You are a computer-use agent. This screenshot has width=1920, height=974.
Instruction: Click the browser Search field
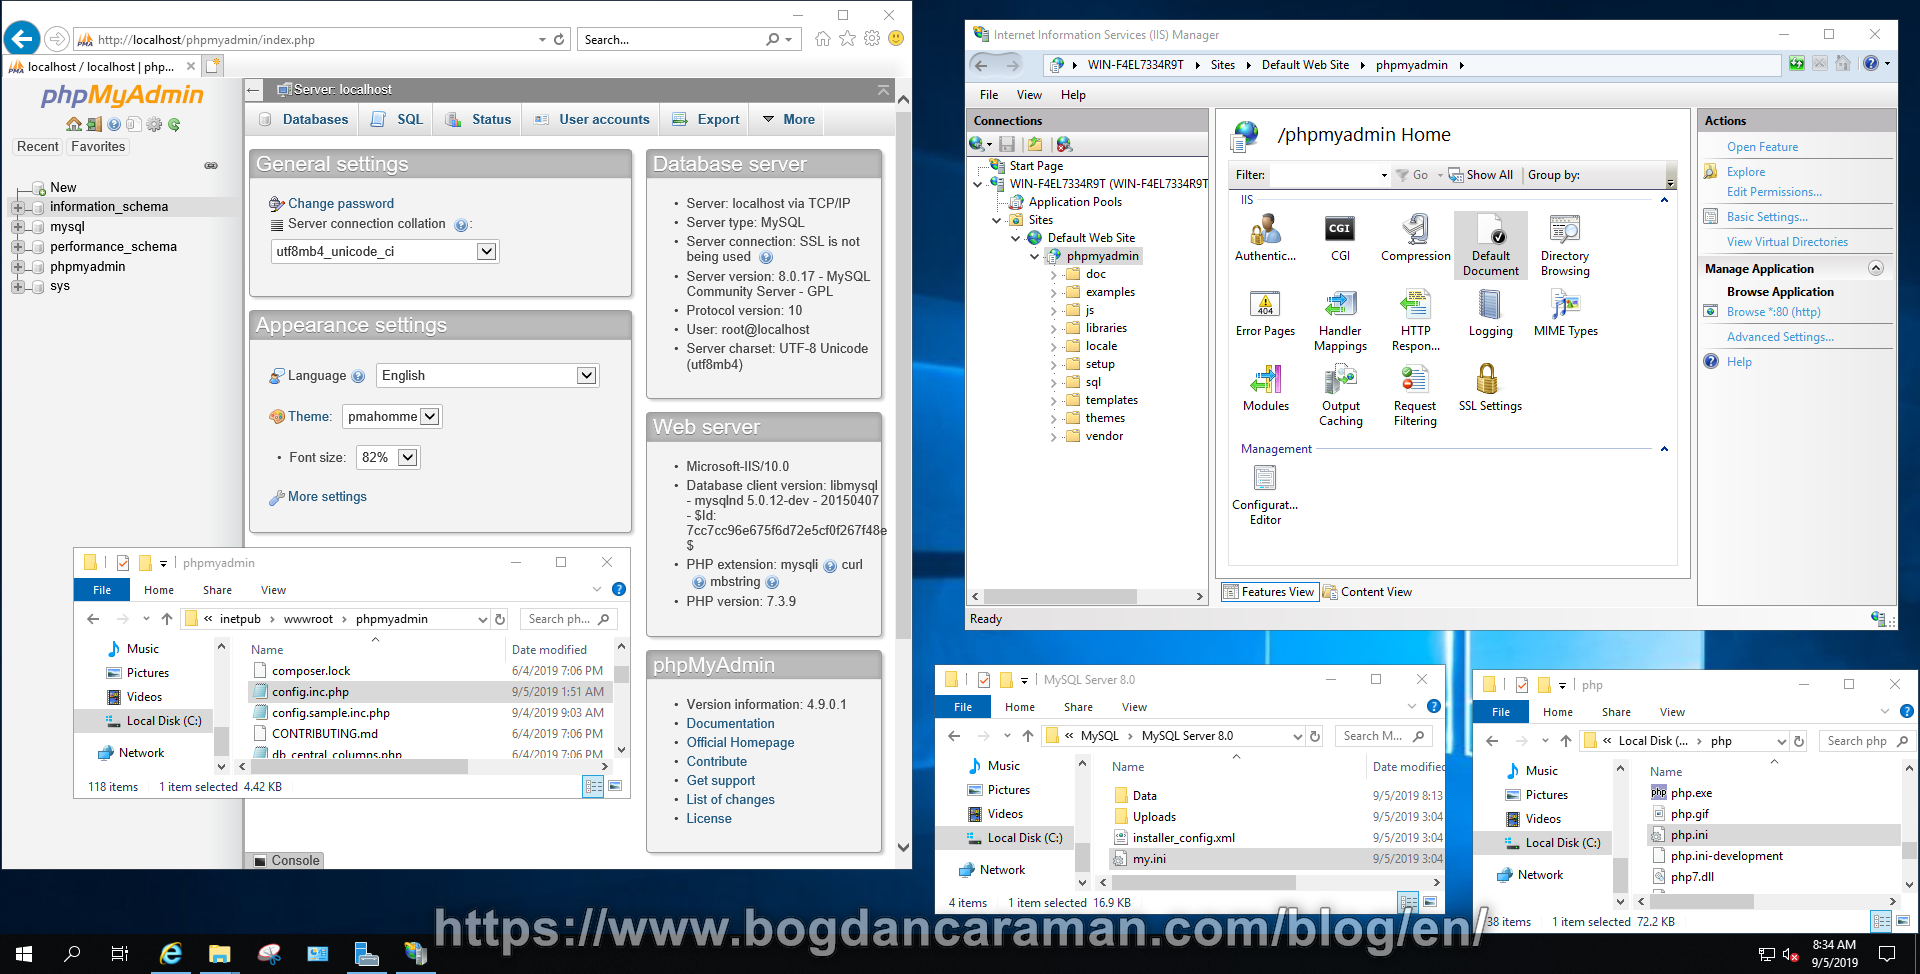(x=670, y=40)
